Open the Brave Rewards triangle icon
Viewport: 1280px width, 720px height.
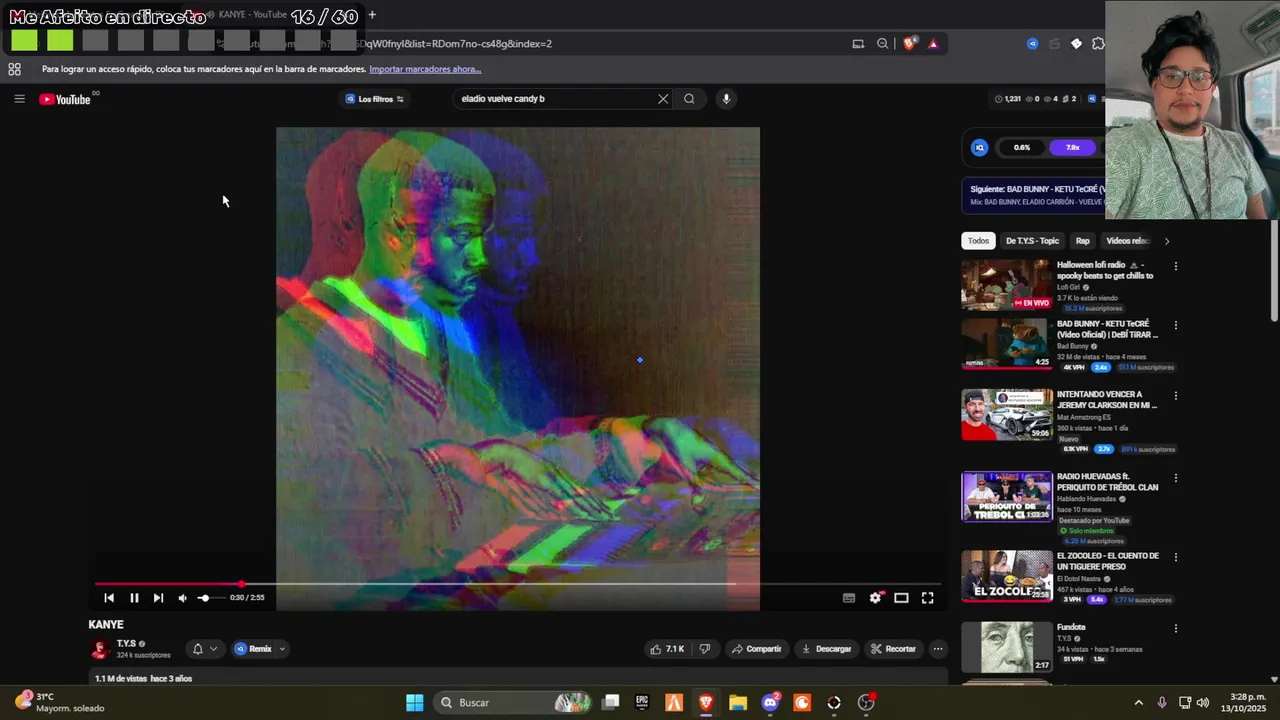933,44
